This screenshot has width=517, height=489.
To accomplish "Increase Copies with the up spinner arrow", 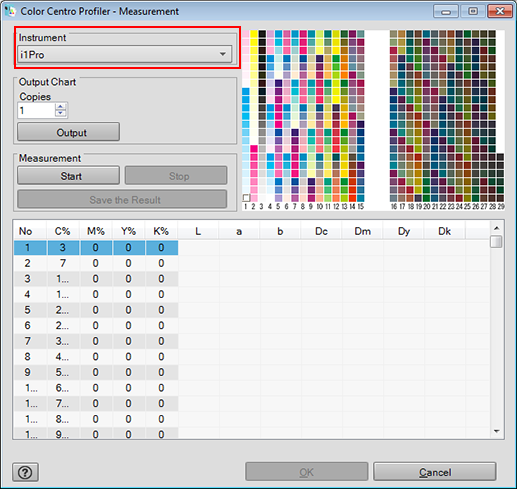I will [x=60, y=107].
